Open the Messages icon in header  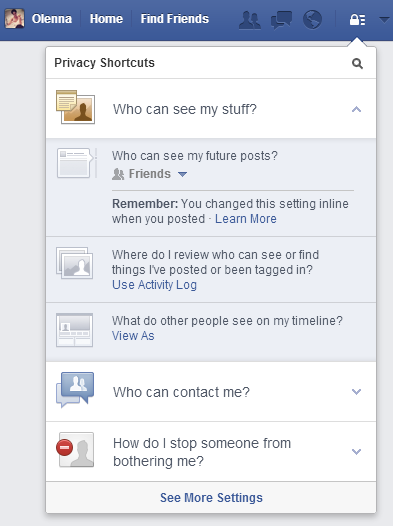point(281,20)
